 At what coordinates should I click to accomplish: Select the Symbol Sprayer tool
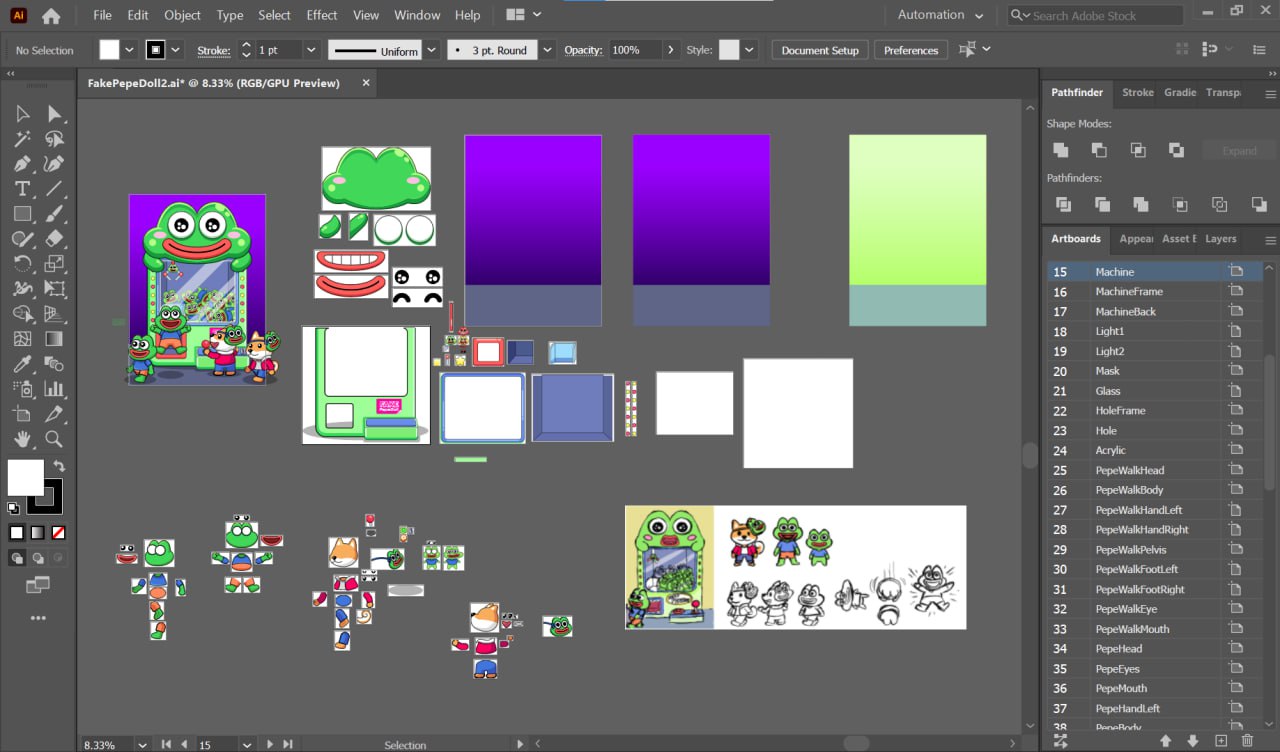coord(22,389)
